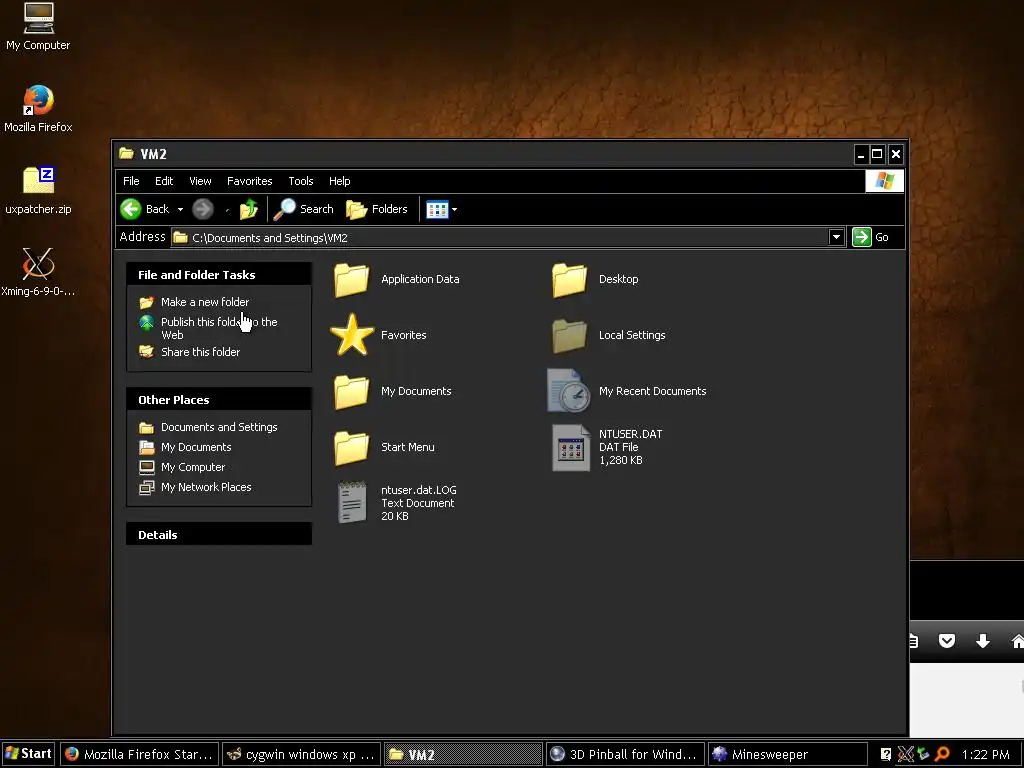Collapse the File and Folder Tasks panel
1024x768 pixels.
[219, 274]
